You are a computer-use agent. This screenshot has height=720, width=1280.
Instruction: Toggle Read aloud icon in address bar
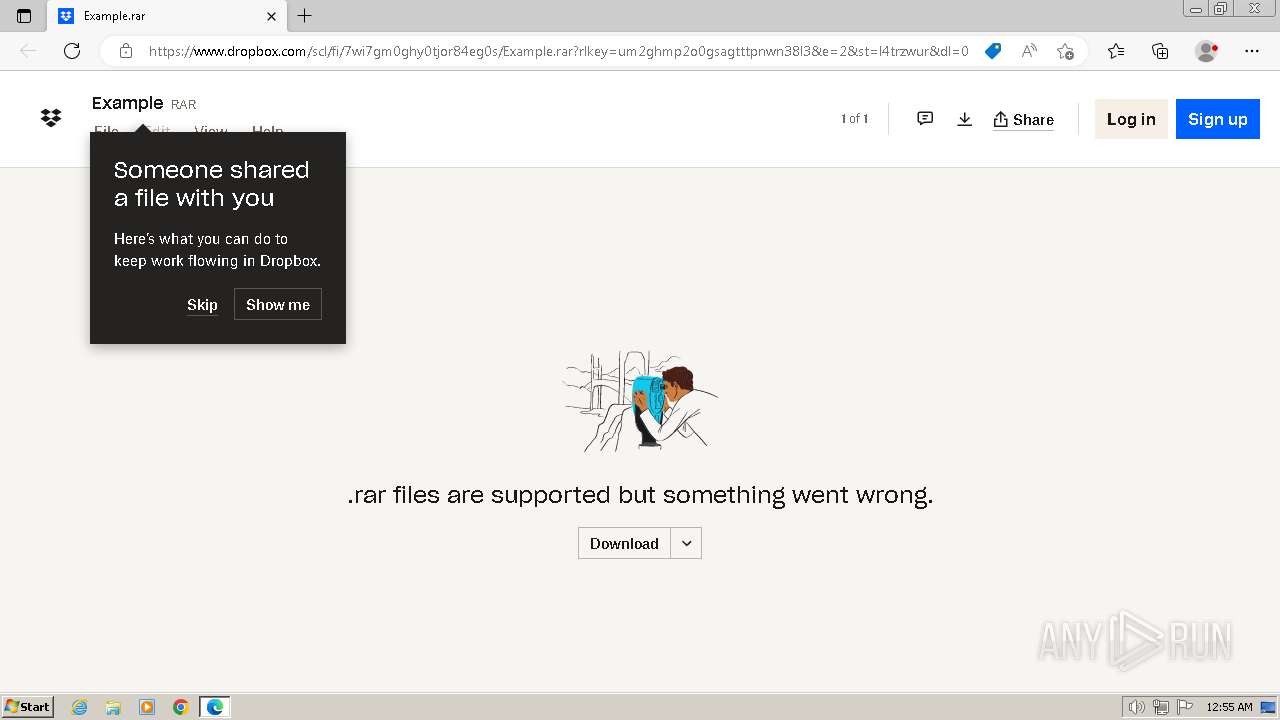(1029, 51)
